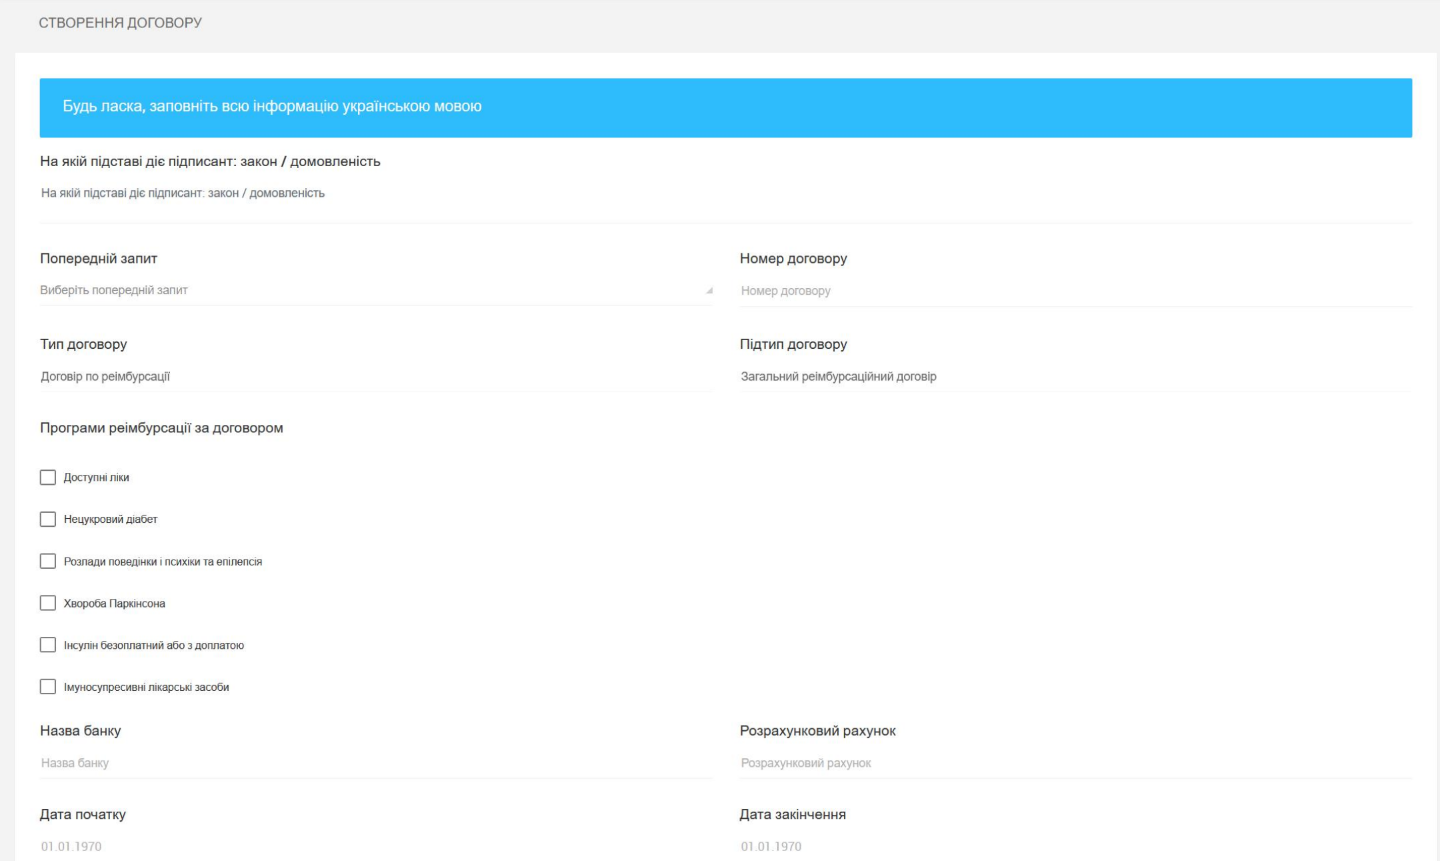Click the bold signatory basis heading label

point(210,162)
